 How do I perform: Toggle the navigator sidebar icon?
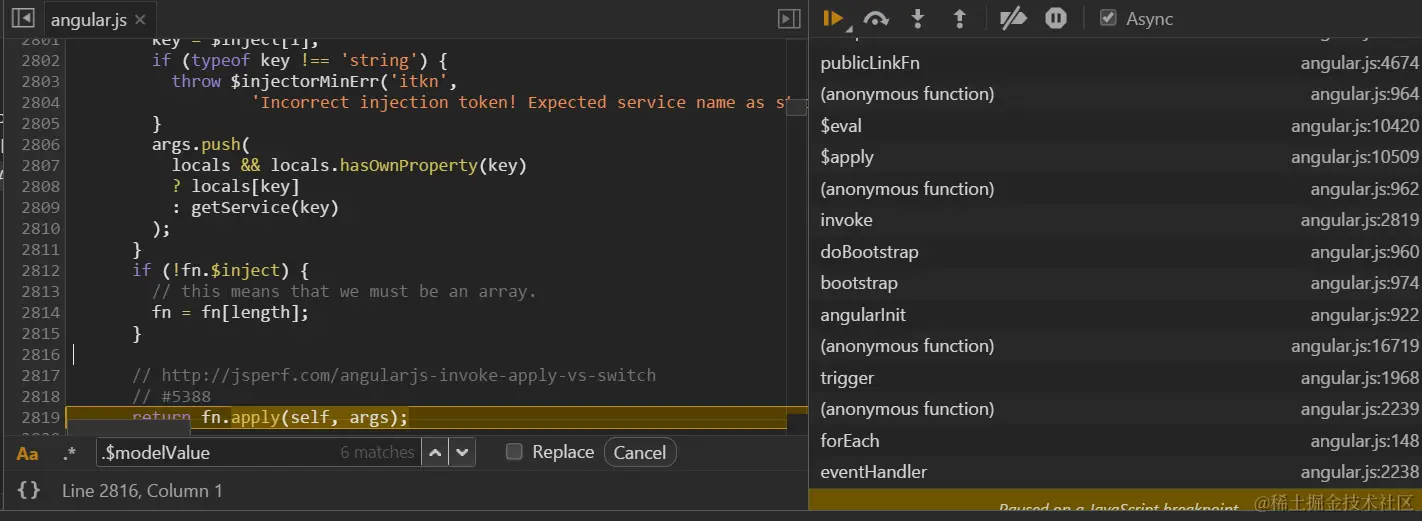tap(22, 18)
